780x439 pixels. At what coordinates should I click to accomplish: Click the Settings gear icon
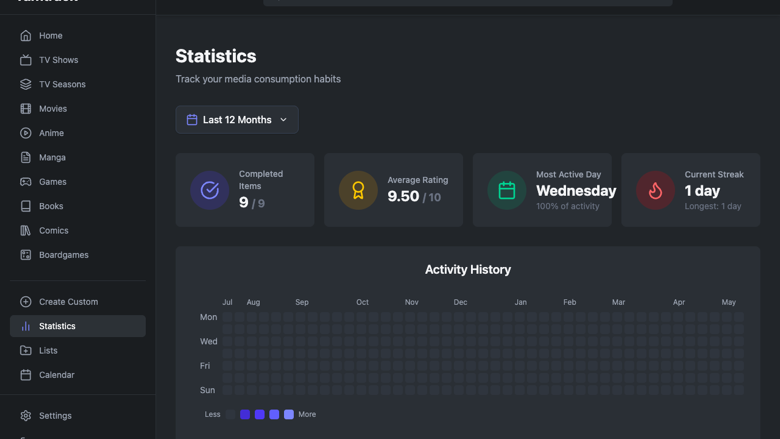(25, 416)
